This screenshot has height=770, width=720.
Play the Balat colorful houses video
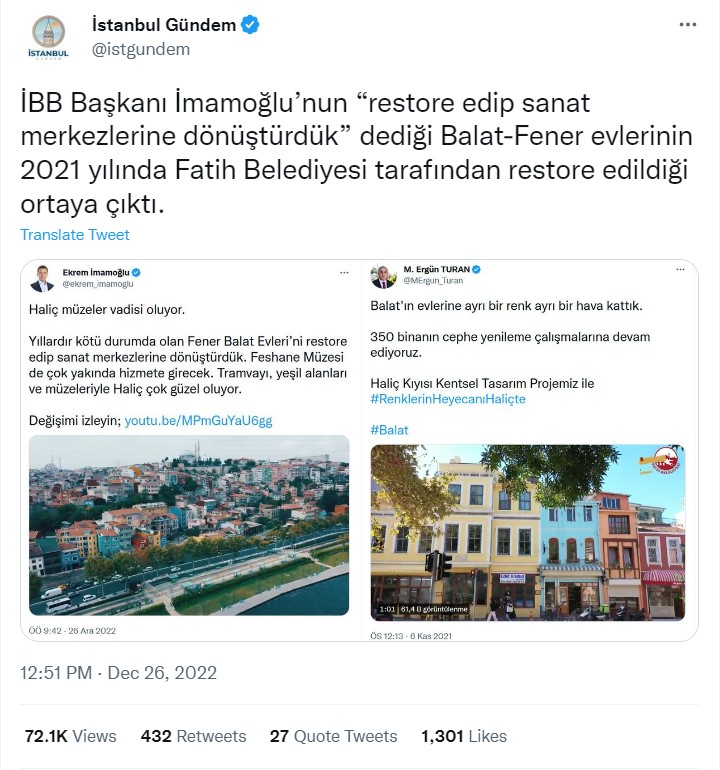pos(528,532)
